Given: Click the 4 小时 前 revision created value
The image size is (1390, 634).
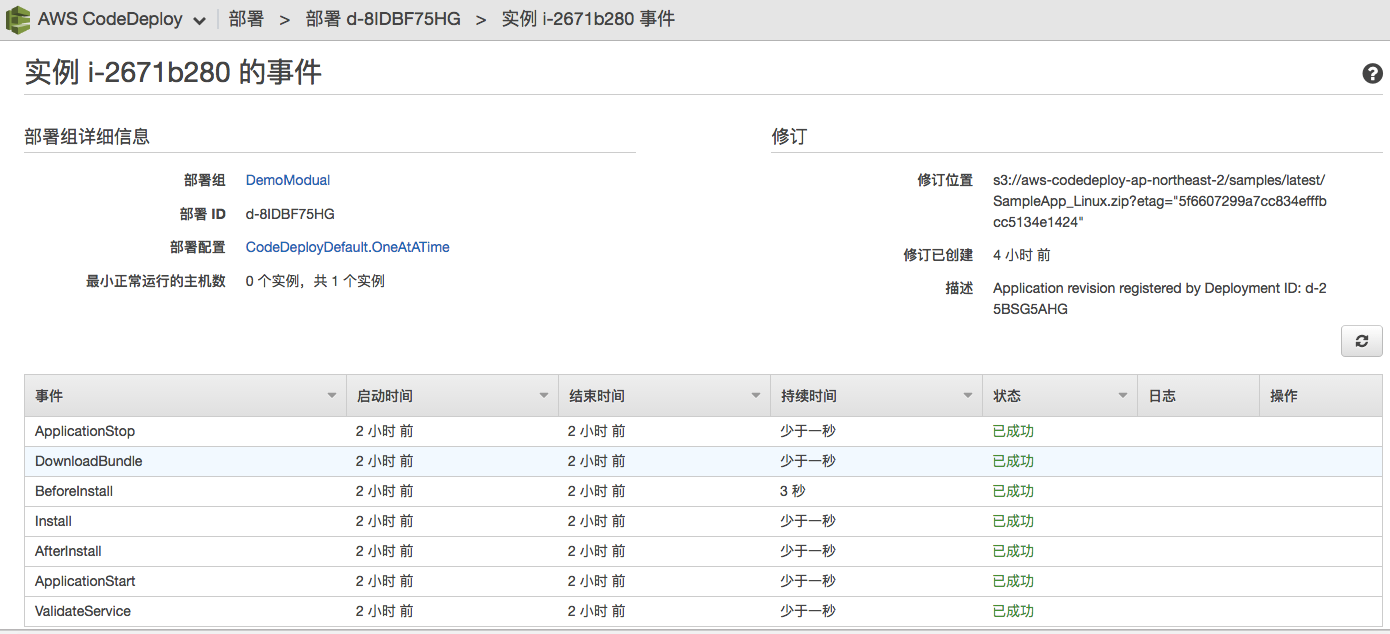Looking at the screenshot, I should pos(1021,255).
